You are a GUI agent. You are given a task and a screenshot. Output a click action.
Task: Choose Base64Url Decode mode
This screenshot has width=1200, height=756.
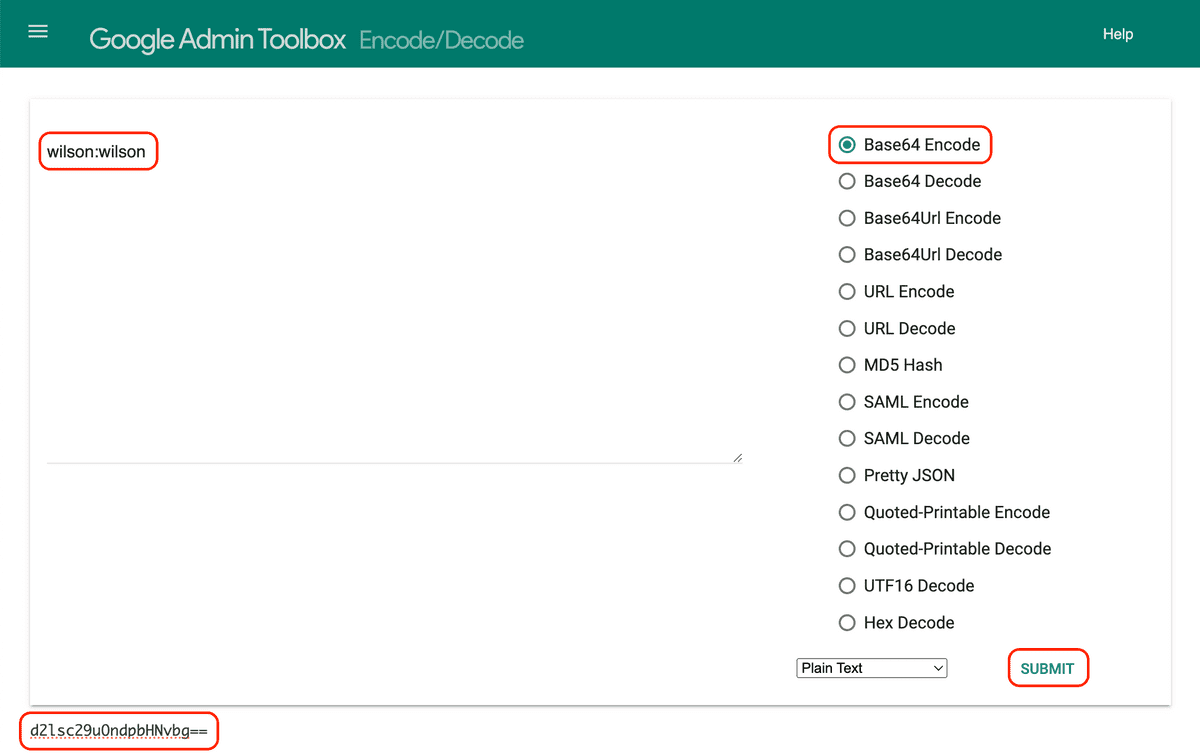tap(847, 254)
